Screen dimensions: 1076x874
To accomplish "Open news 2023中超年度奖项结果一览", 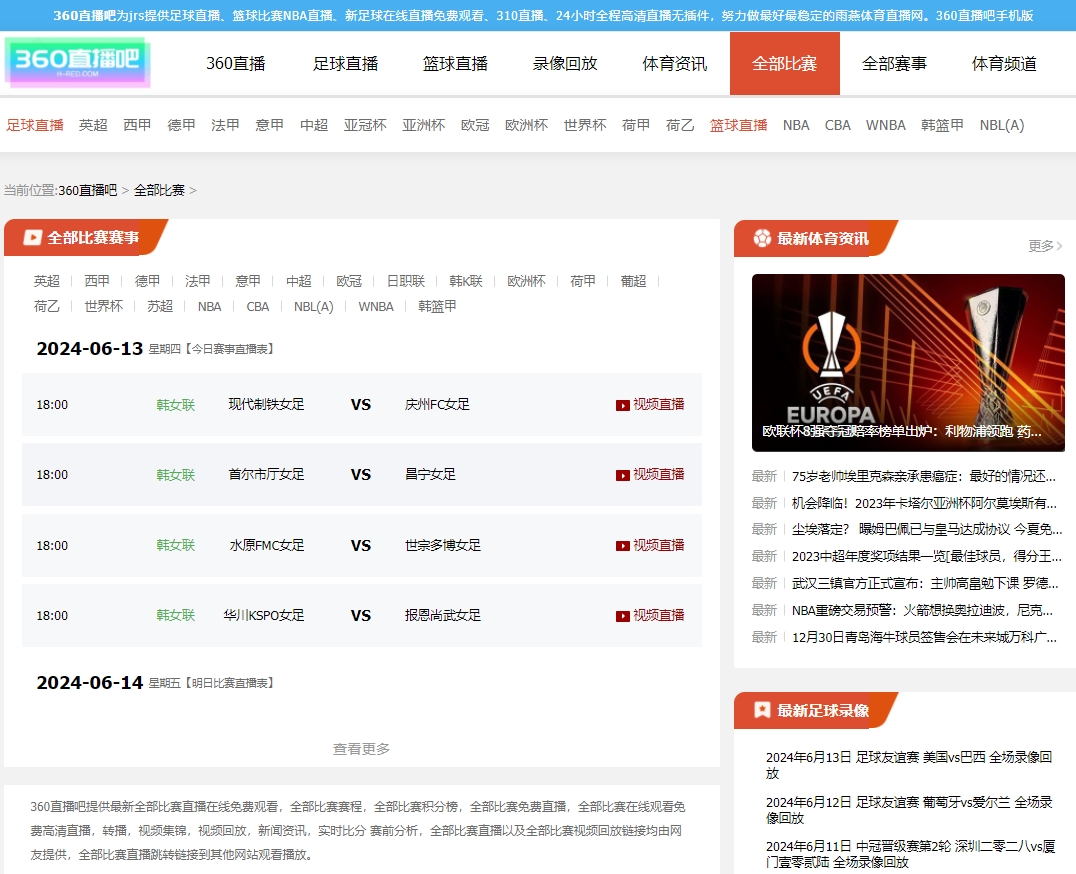I will tap(926, 556).
